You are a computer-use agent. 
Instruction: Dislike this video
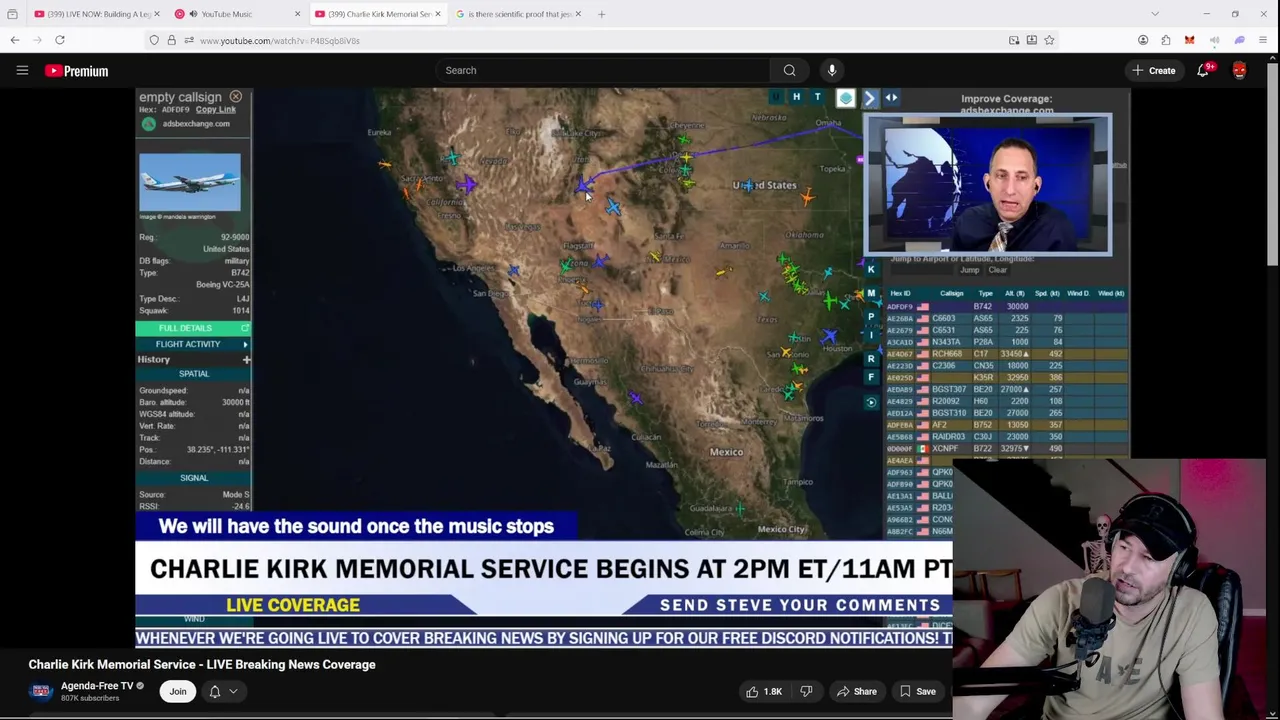pos(806,691)
